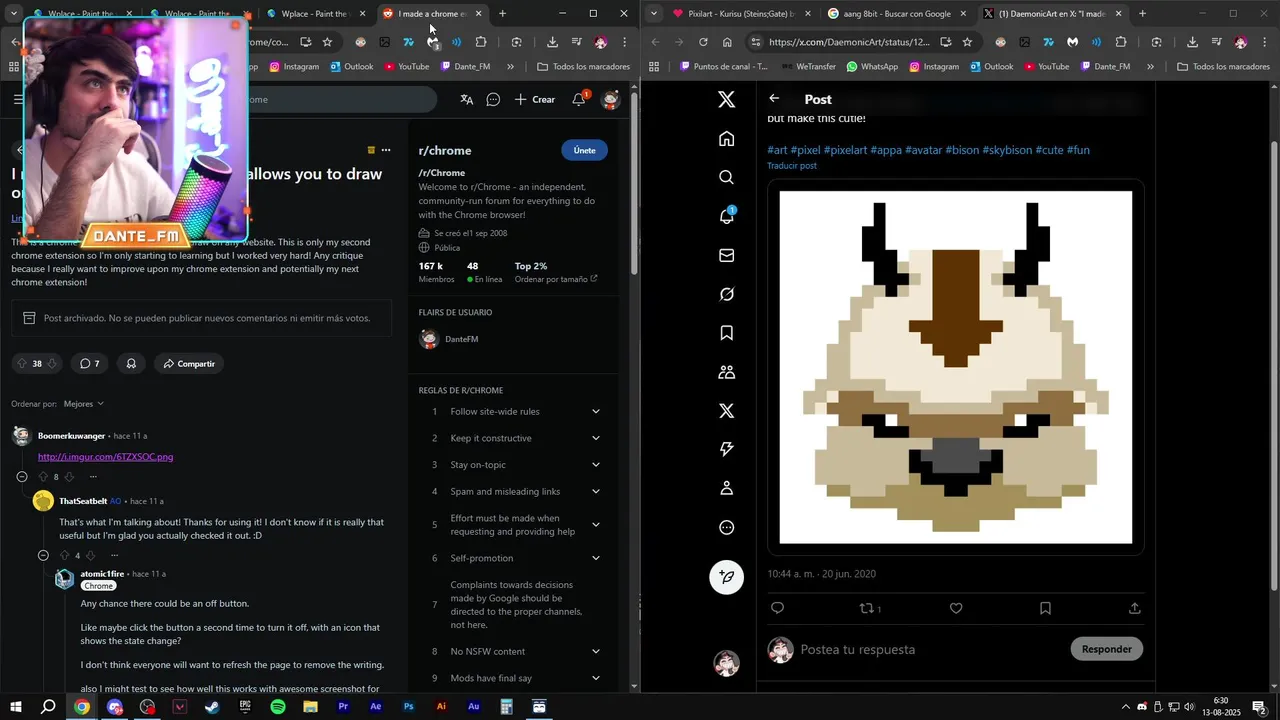Viewport: 1280px width, 720px height.
Task: Open the 7 comments button
Action: click(90, 364)
